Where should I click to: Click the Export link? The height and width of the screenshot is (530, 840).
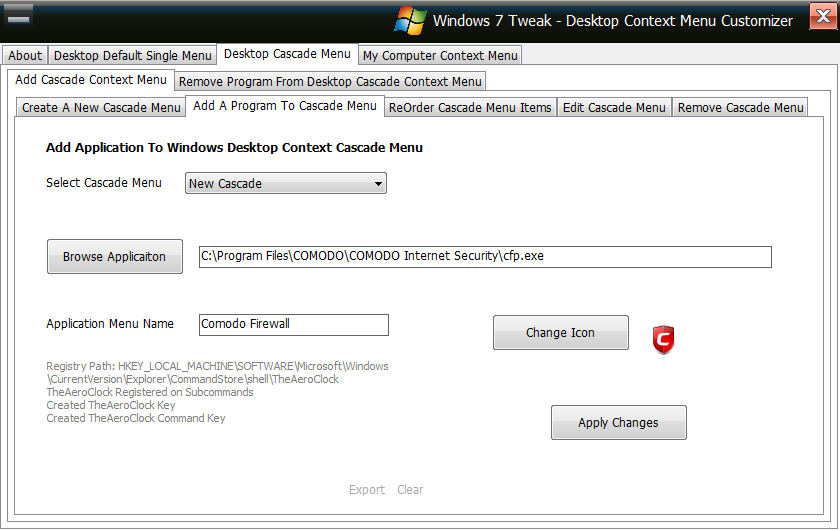(x=366, y=490)
